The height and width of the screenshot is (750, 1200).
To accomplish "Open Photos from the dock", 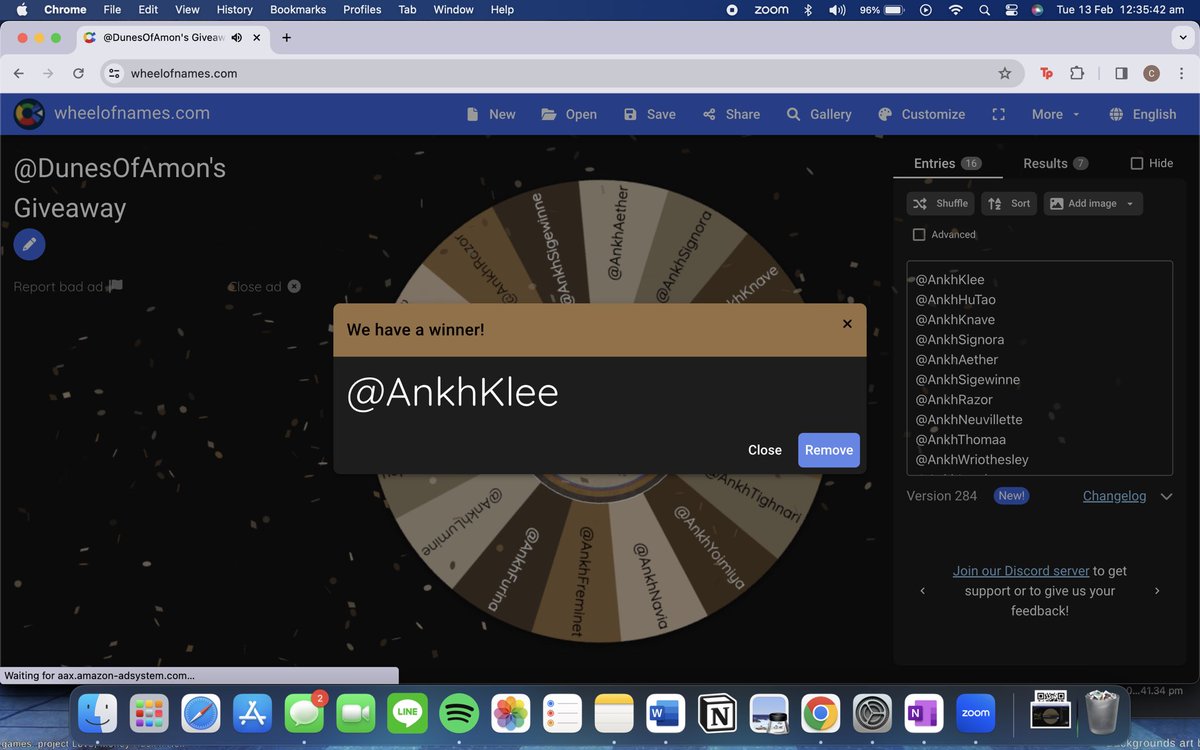I will [x=511, y=713].
